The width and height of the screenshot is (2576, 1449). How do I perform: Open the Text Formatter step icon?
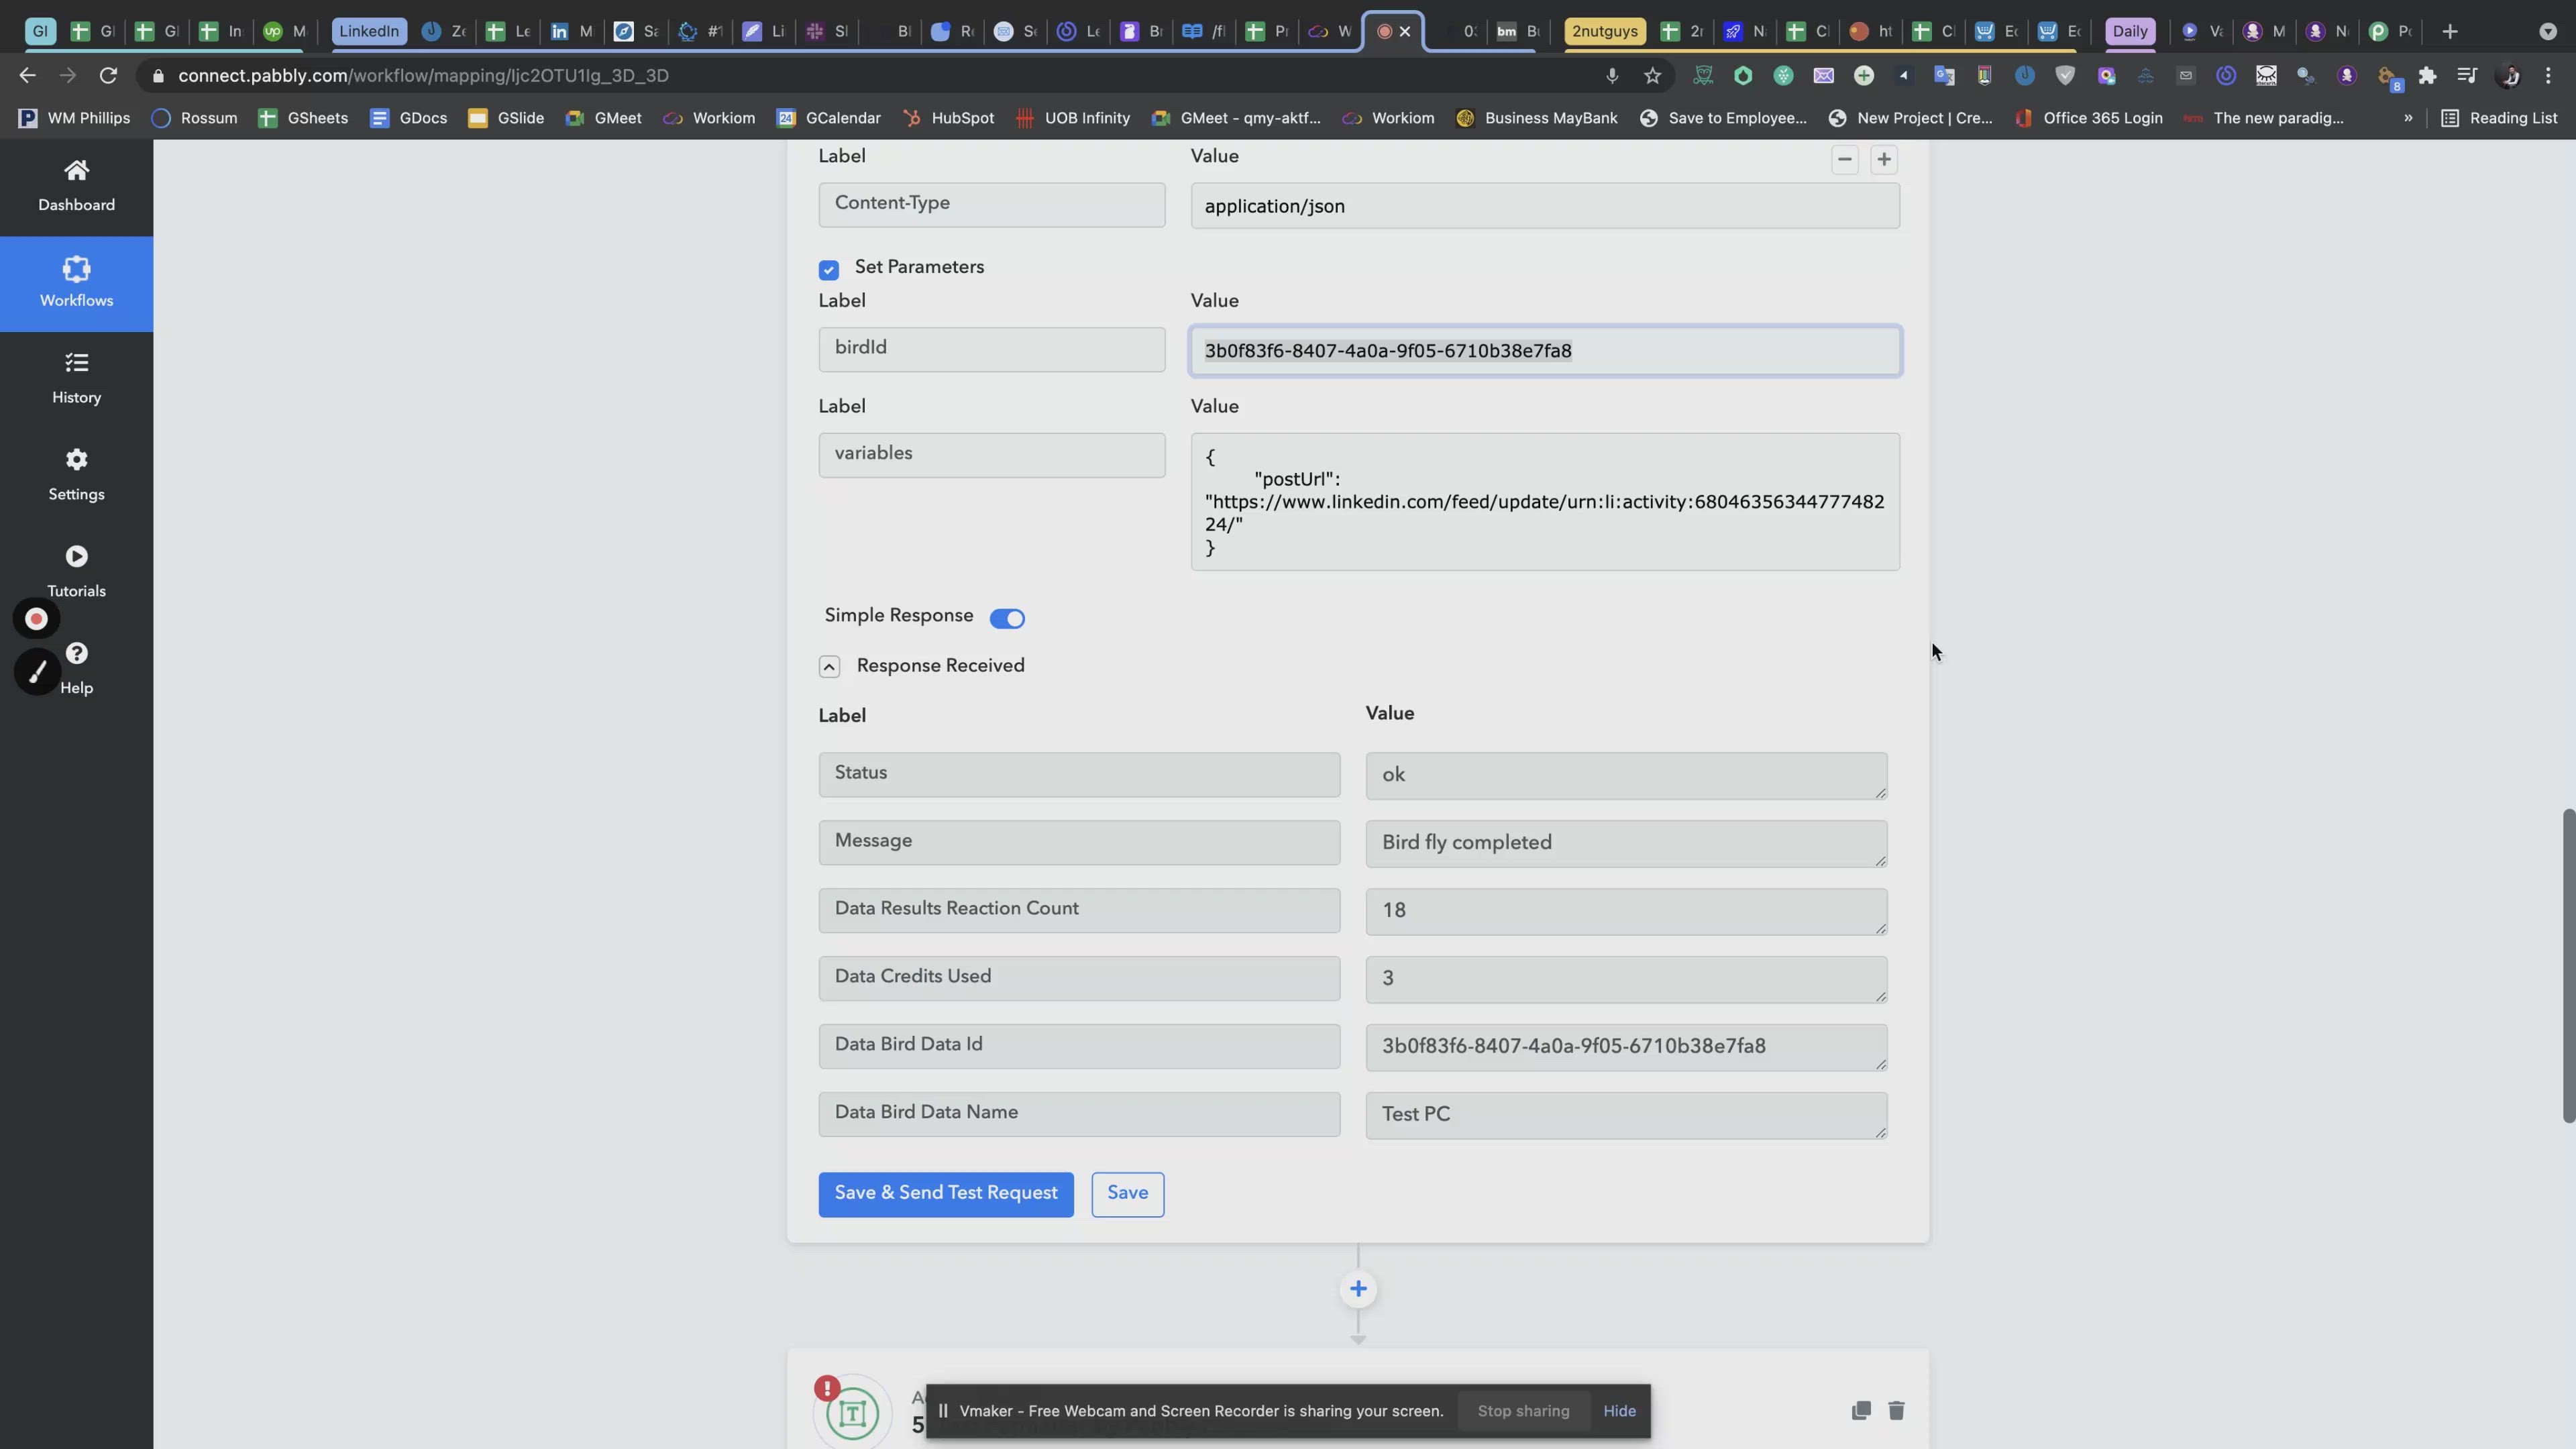(852, 1412)
